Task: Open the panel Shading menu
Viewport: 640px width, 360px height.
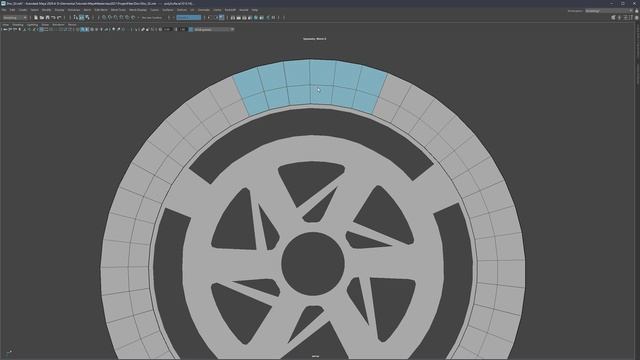Action: [x=18, y=24]
